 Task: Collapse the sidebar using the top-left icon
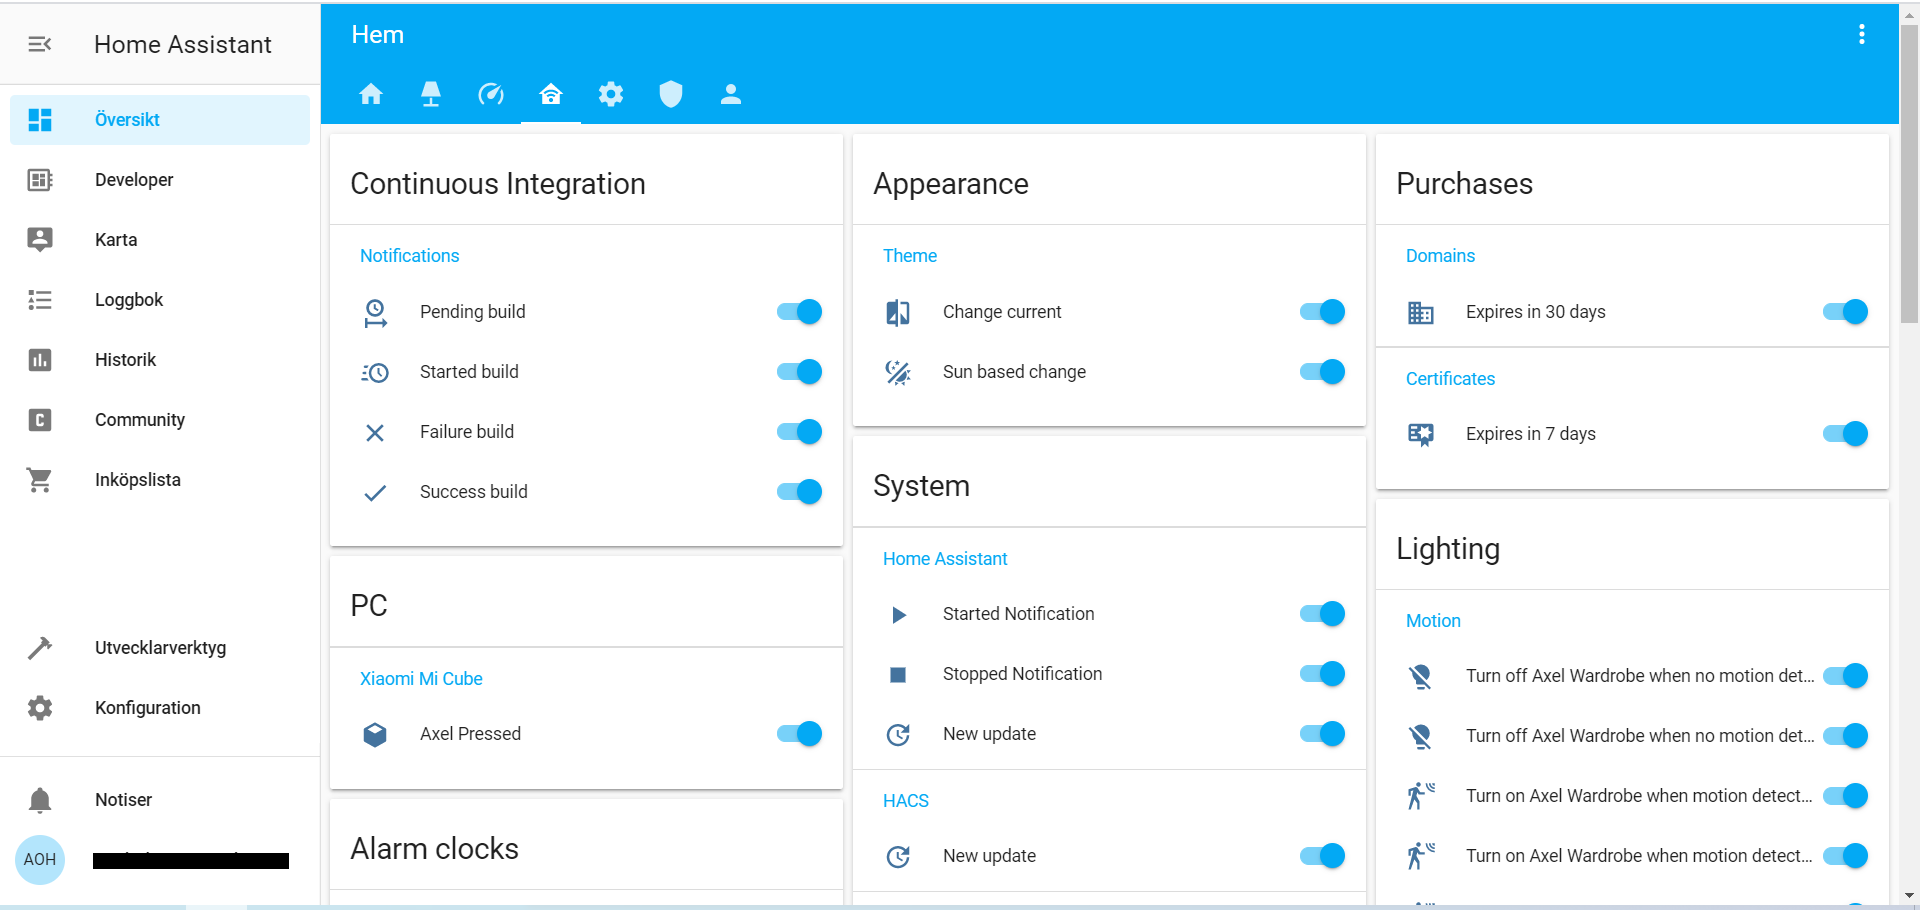(x=40, y=44)
